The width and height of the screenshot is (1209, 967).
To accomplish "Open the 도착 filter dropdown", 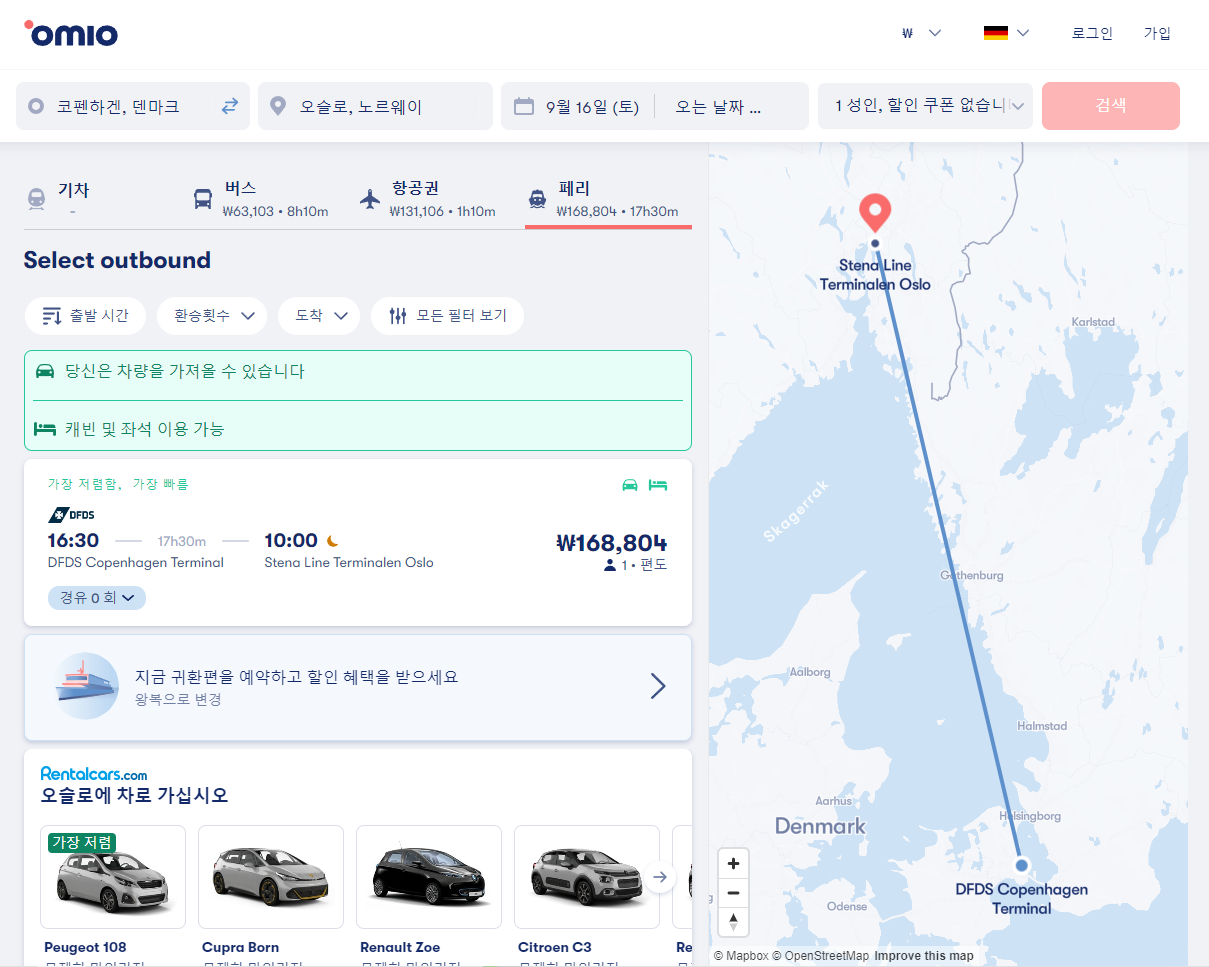I will (x=319, y=316).
